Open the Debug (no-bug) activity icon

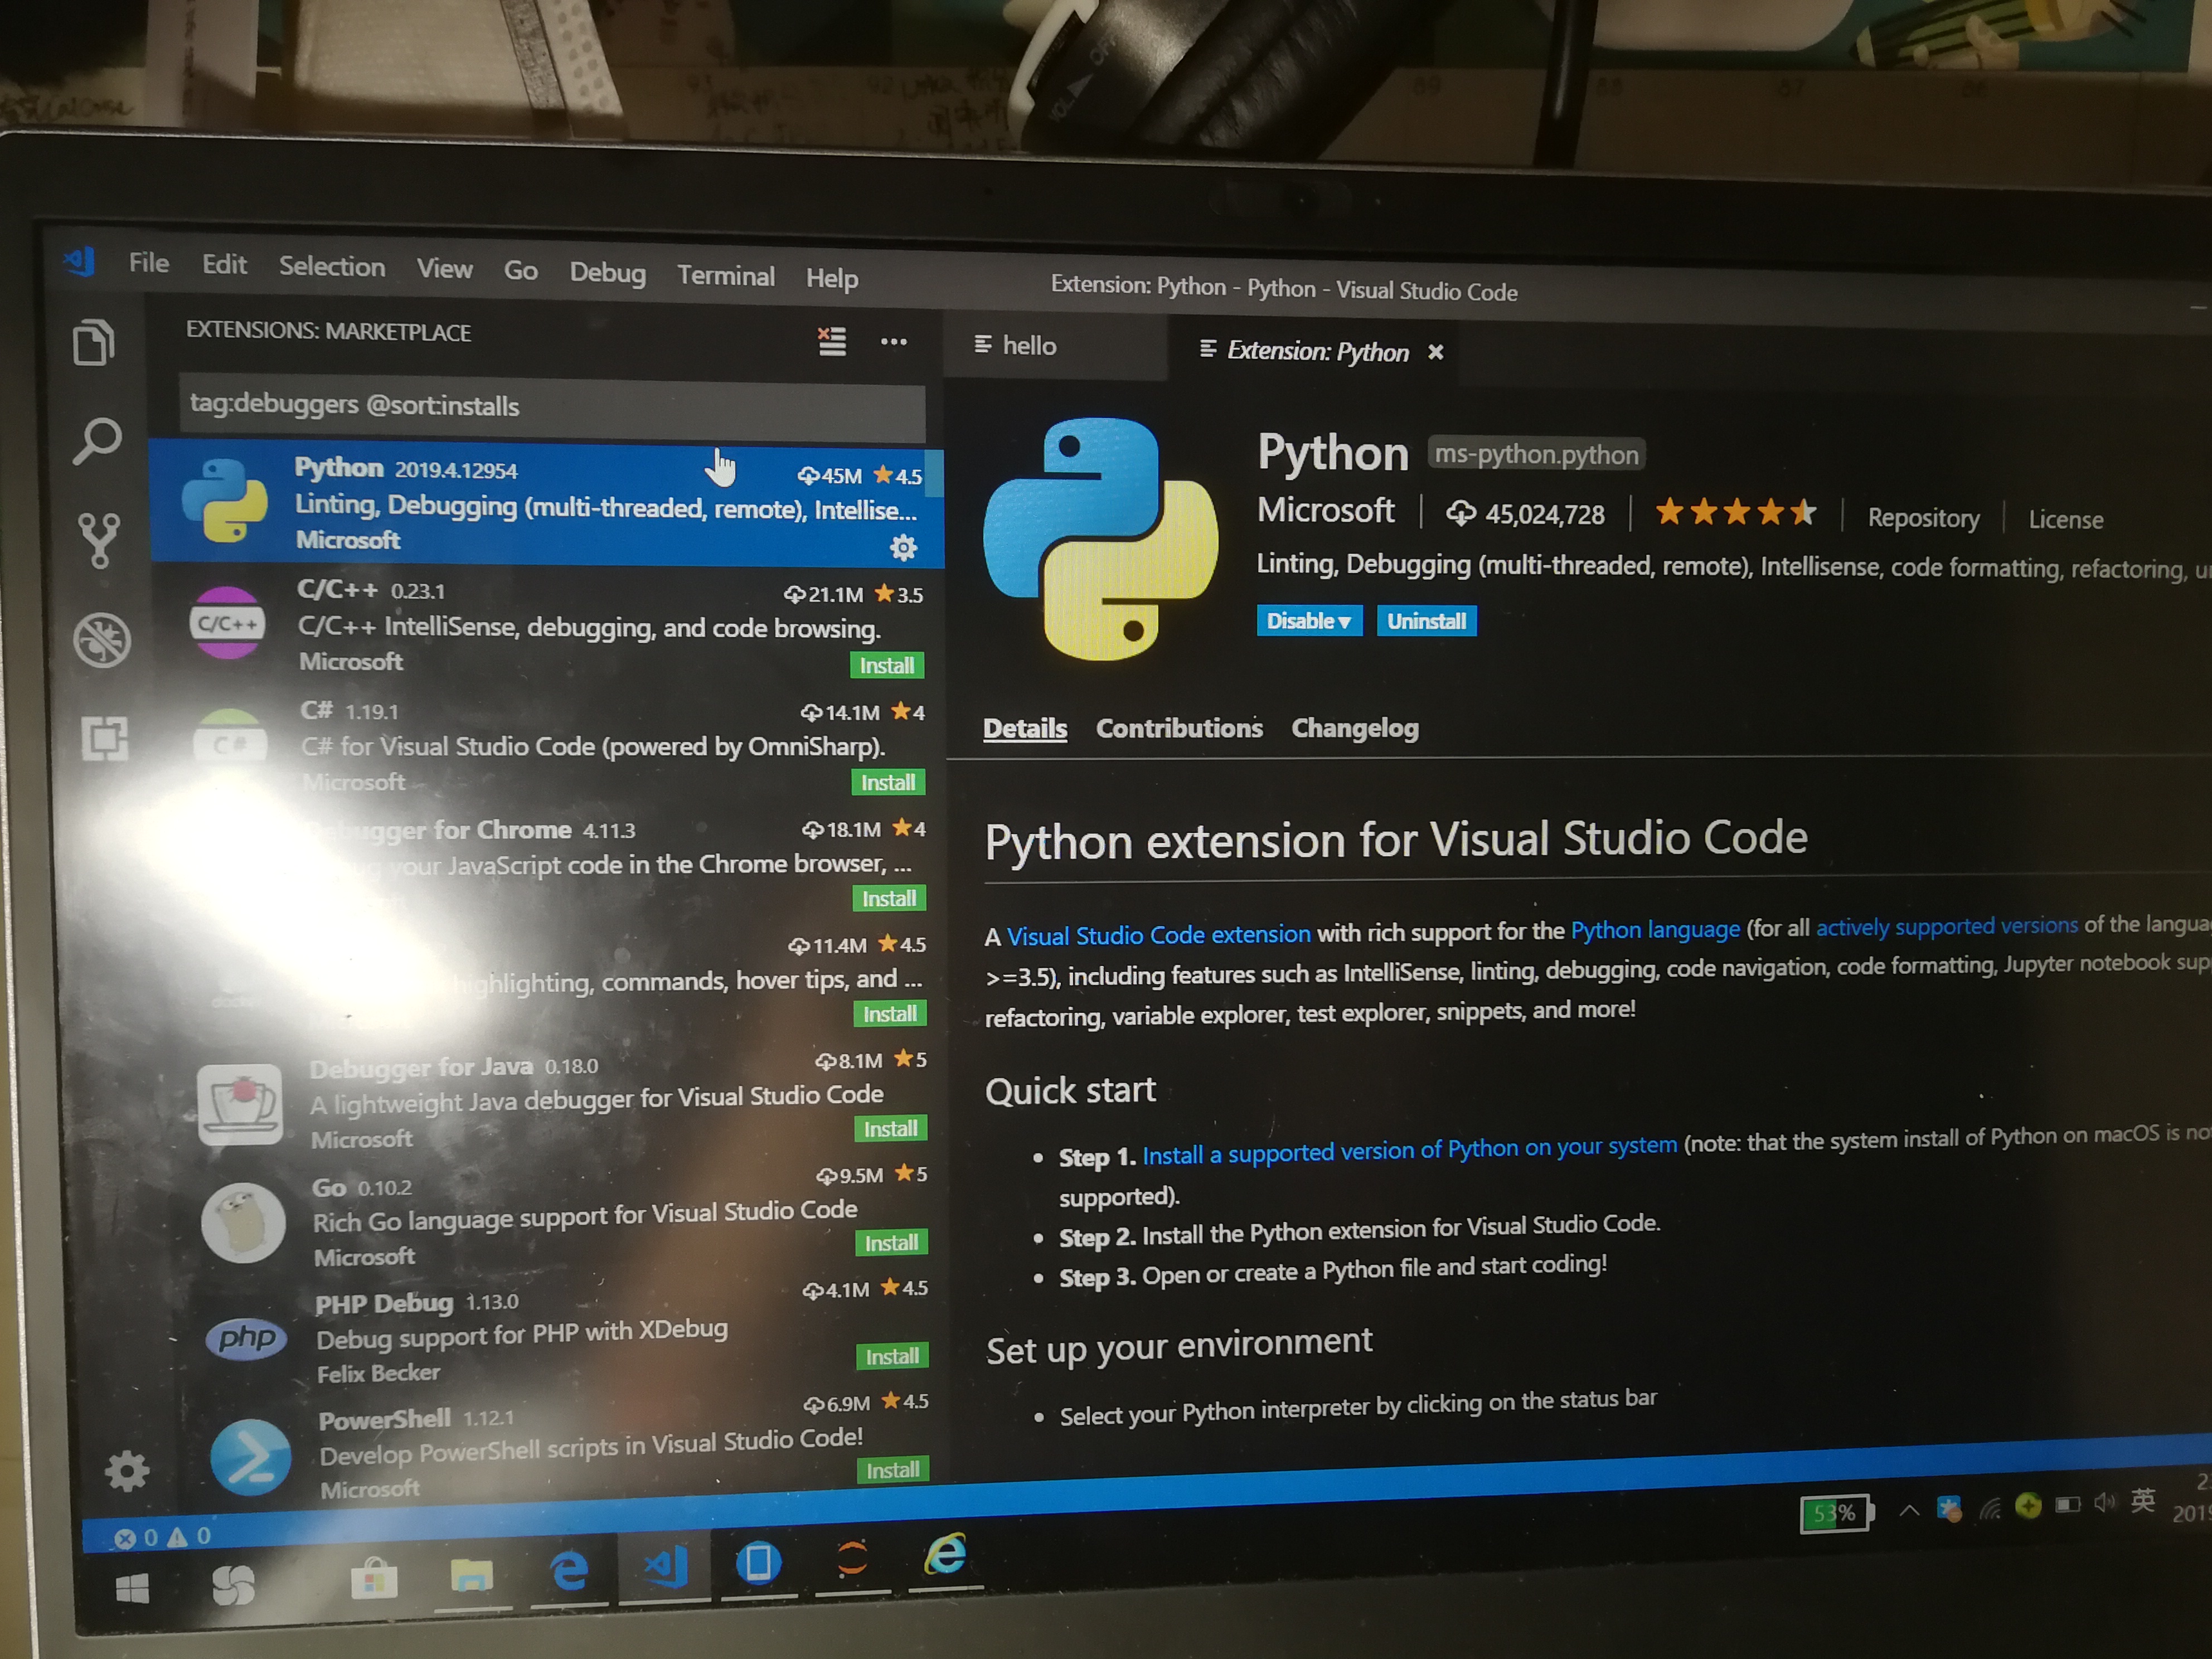click(x=102, y=640)
